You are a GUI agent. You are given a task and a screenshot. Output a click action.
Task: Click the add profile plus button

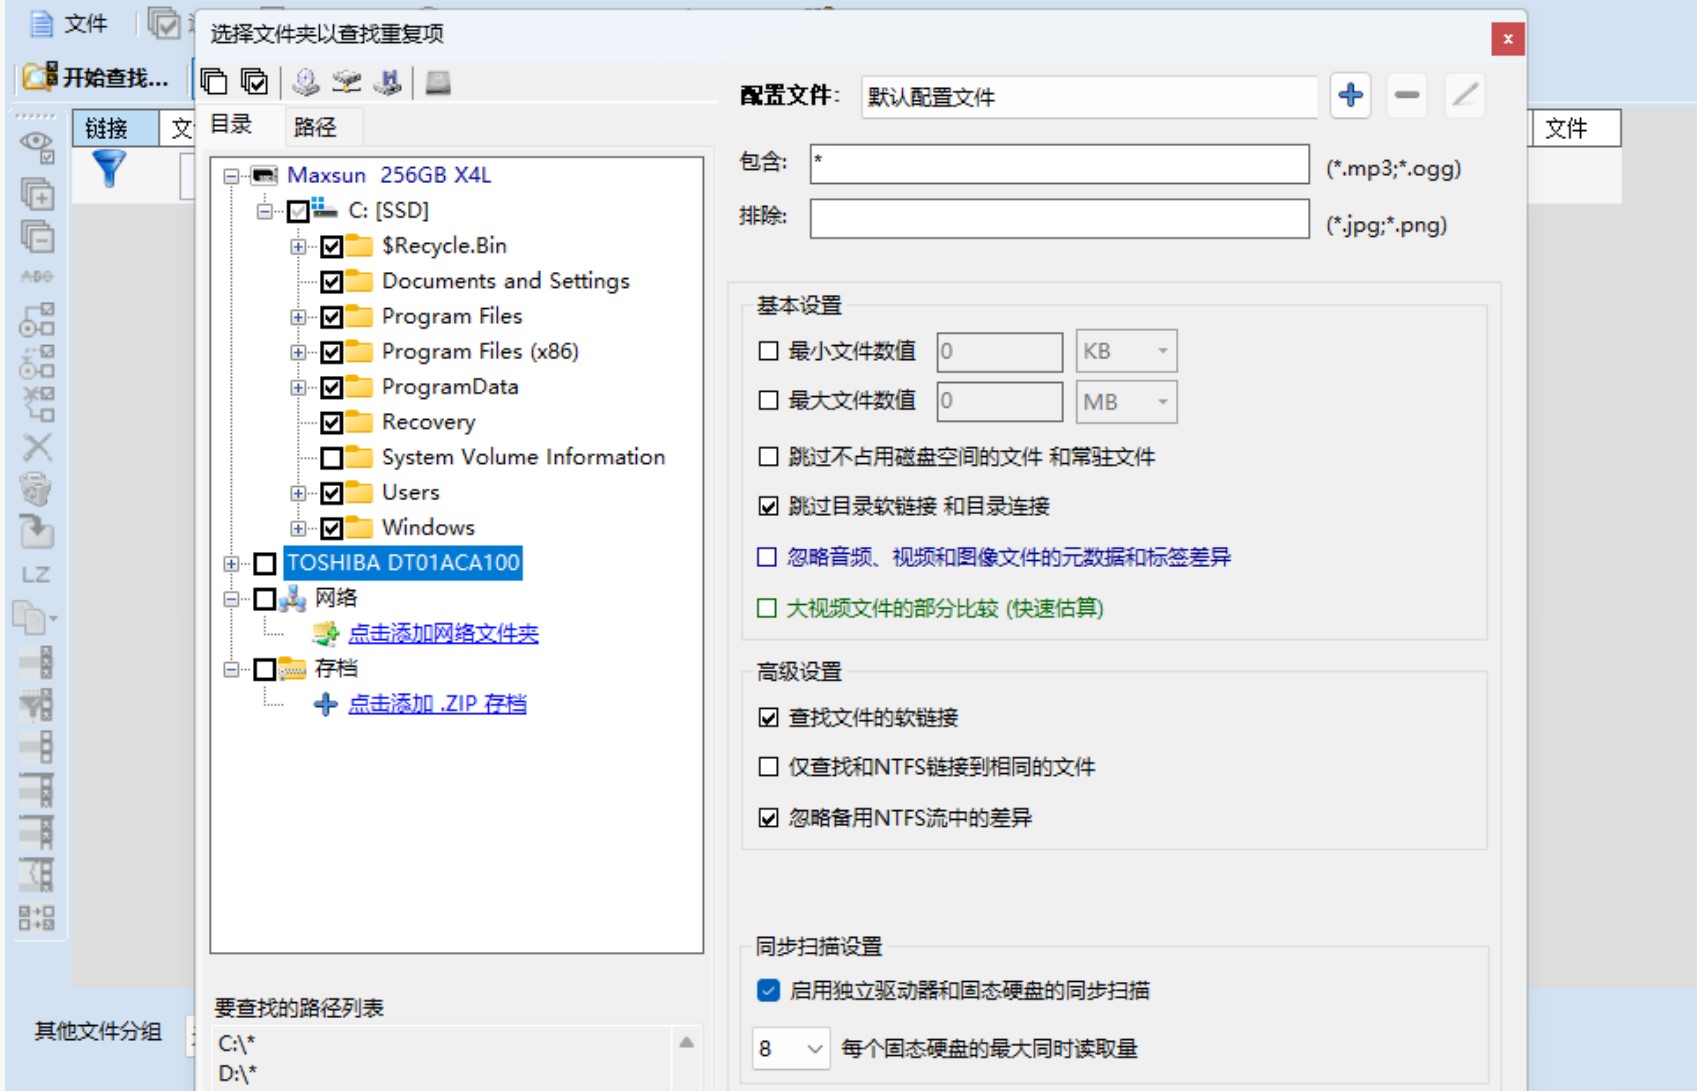click(x=1350, y=96)
